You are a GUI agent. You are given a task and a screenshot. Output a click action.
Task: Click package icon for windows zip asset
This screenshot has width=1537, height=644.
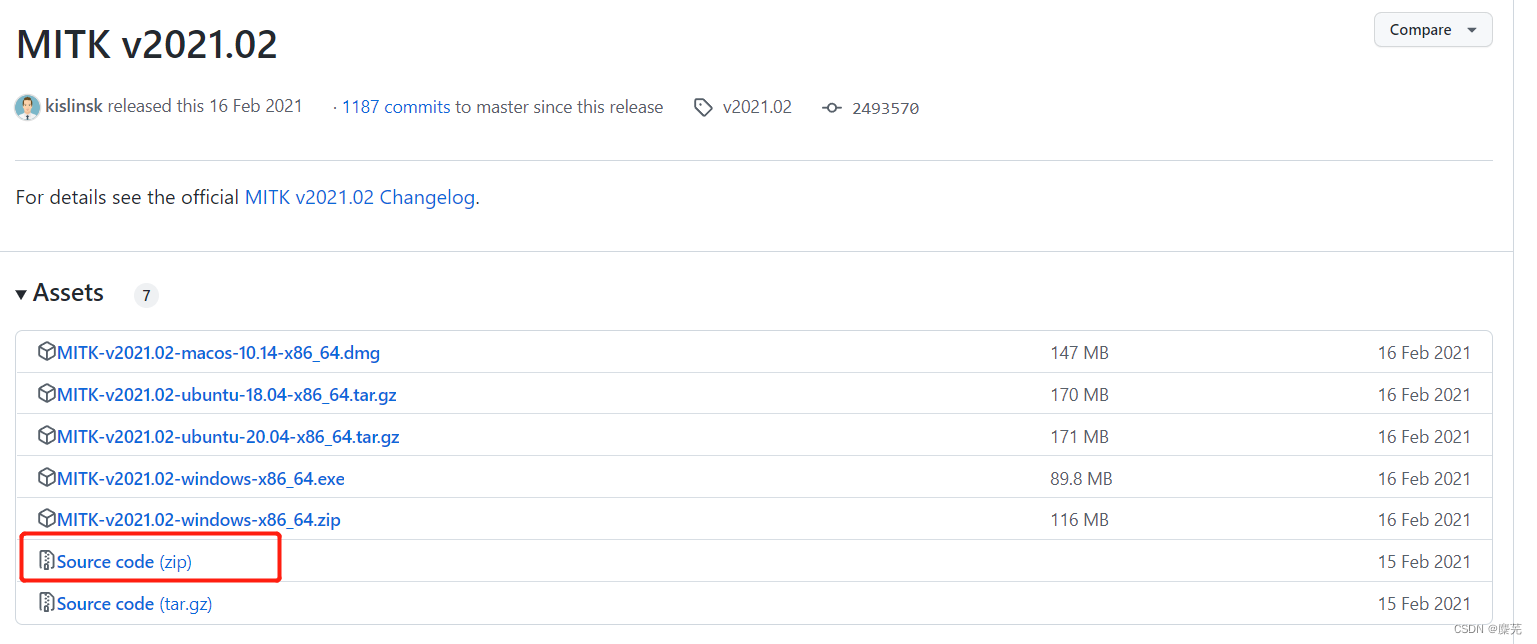[x=46, y=519]
